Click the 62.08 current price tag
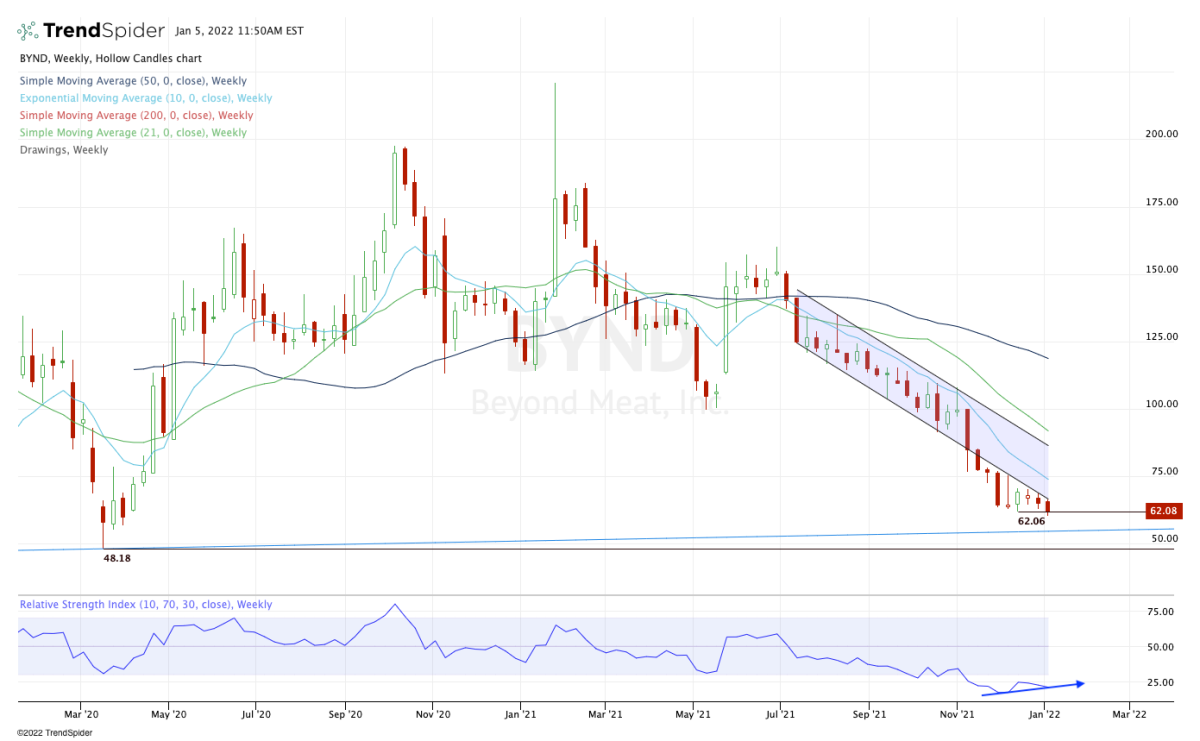The height and width of the screenshot is (741, 1200). pos(1165,511)
